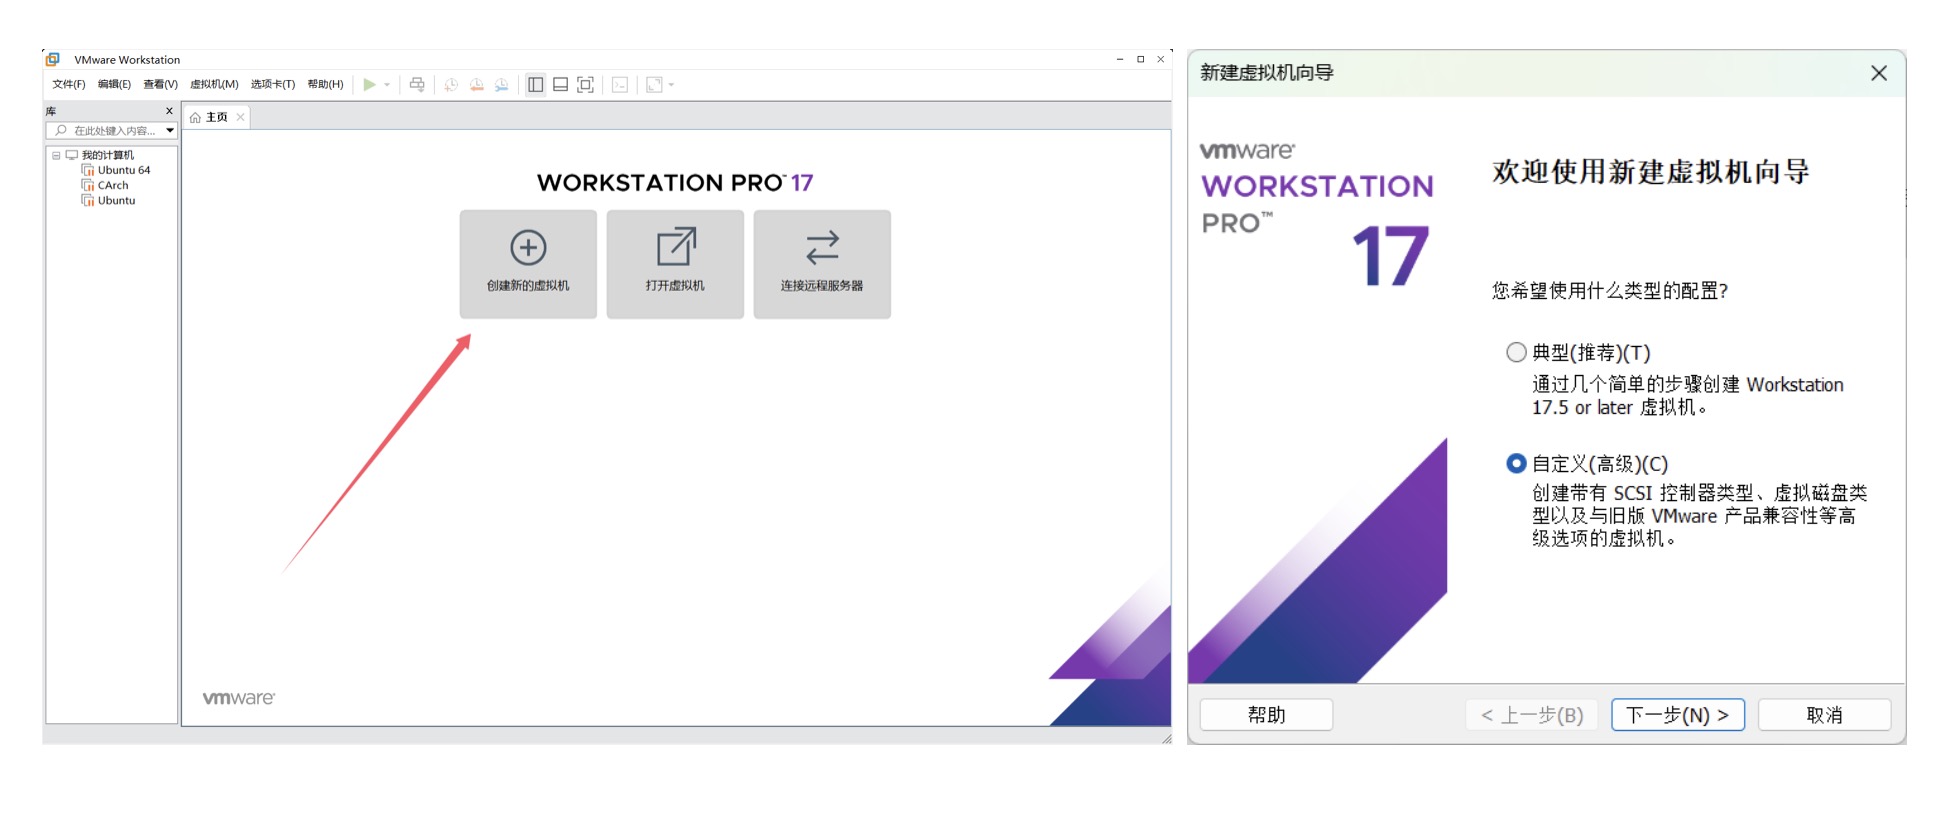This screenshot has height=816, width=1952.
Task: Collapse the 我的计算机 tree node
Action: coord(56,155)
